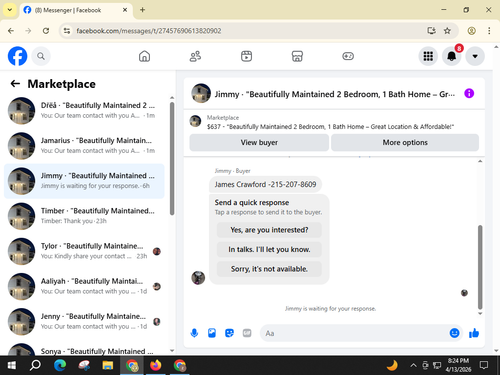500x375 pixels.
Task: Click the Facebook search magnifier icon
Action: click(x=41, y=56)
